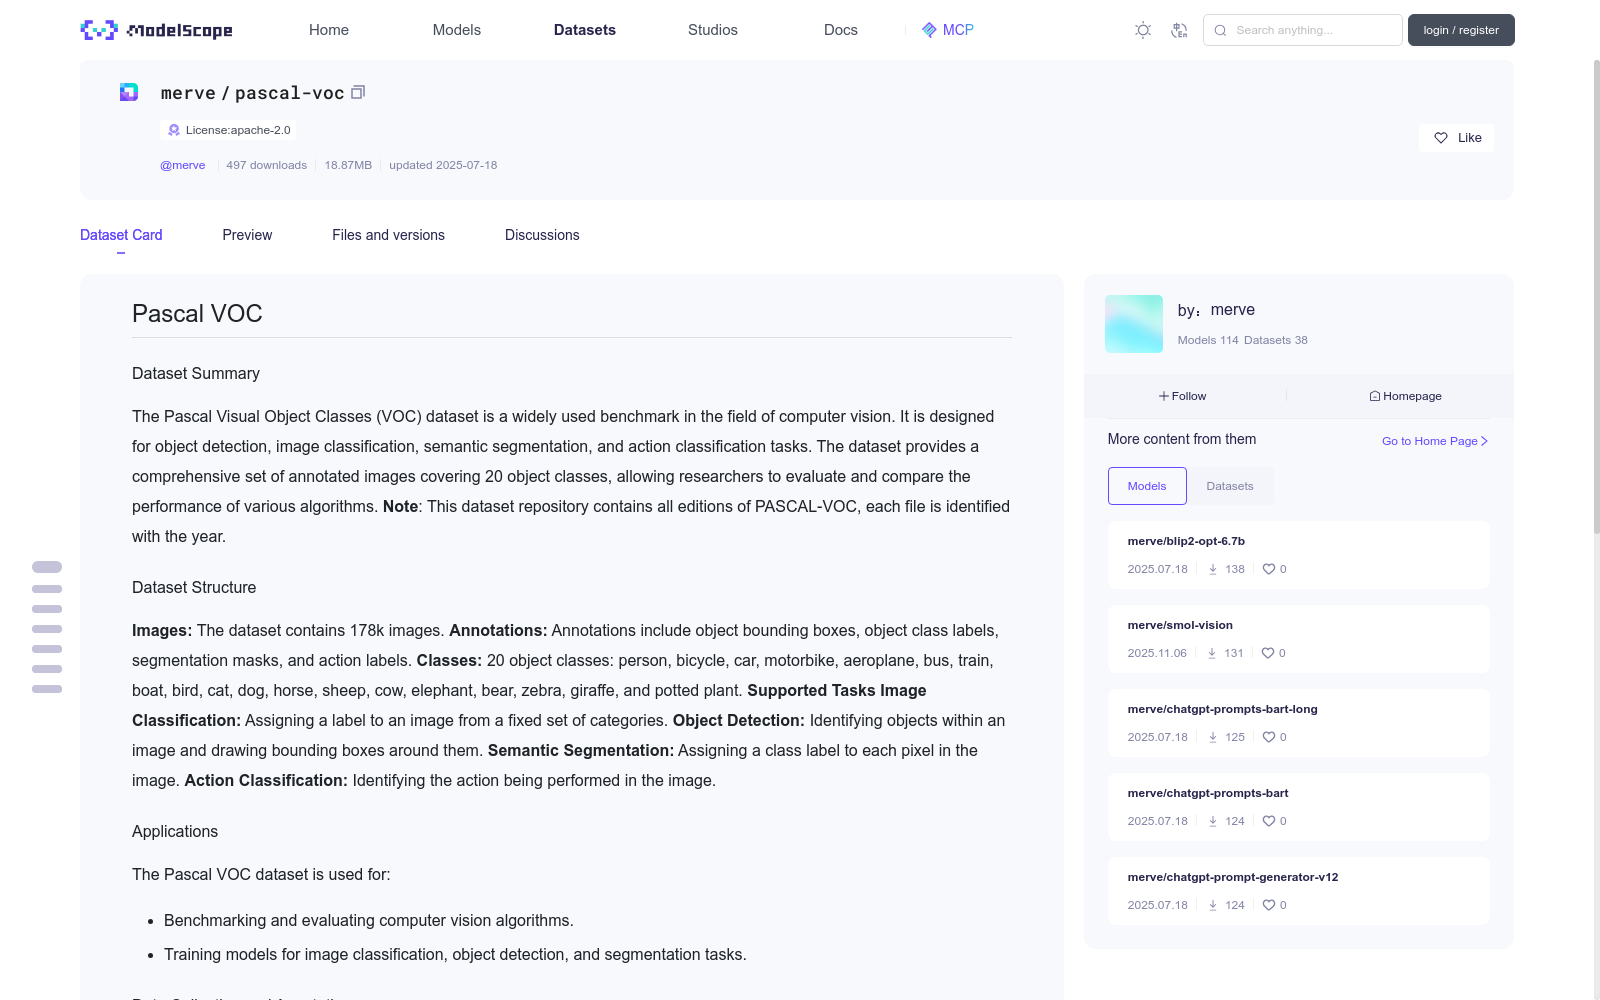The image size is (1600, 1000).
Task: Click the Pascal VOC heading
Action: (x=197, y=314)
